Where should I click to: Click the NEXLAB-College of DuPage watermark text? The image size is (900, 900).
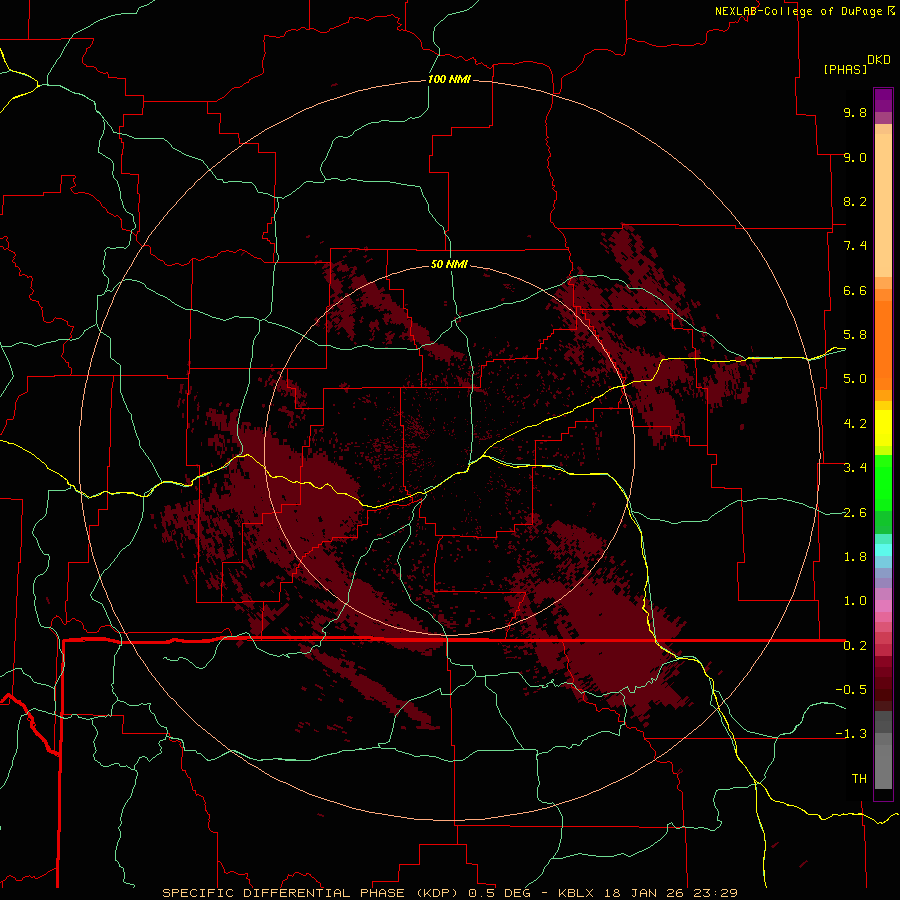click(x=798, y=11)
